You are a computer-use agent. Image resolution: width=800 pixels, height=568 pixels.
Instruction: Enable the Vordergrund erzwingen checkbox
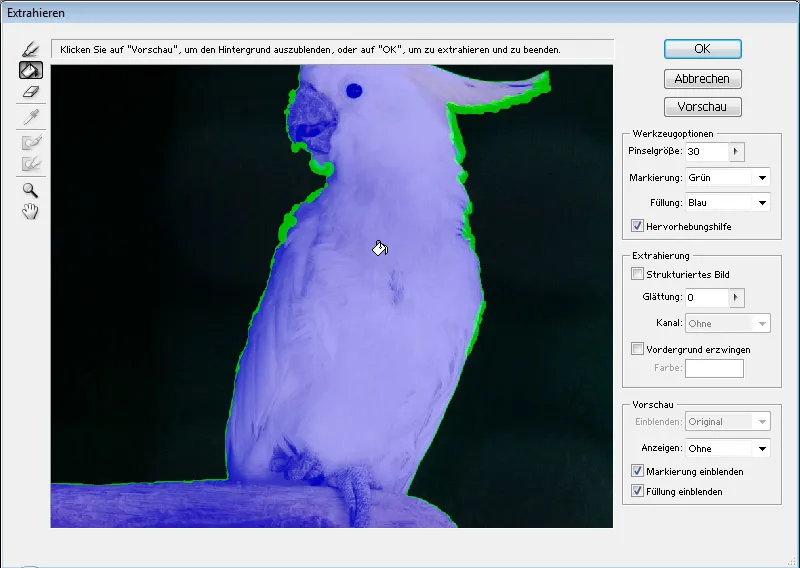(637, 349)
